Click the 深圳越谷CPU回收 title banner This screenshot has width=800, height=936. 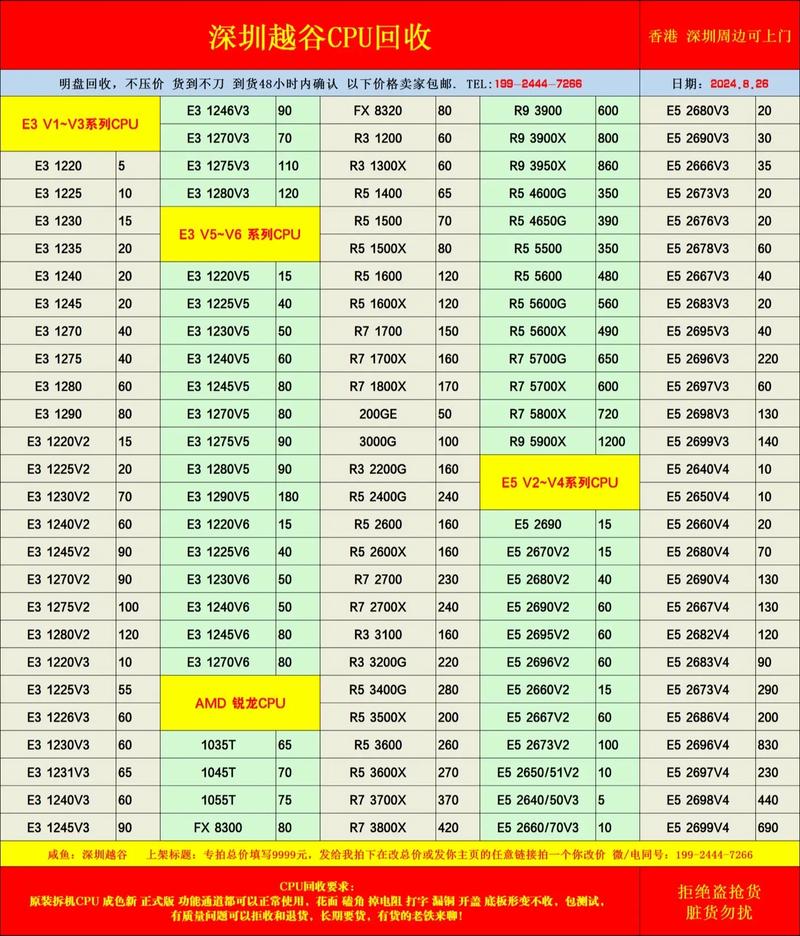coord(320,37)
